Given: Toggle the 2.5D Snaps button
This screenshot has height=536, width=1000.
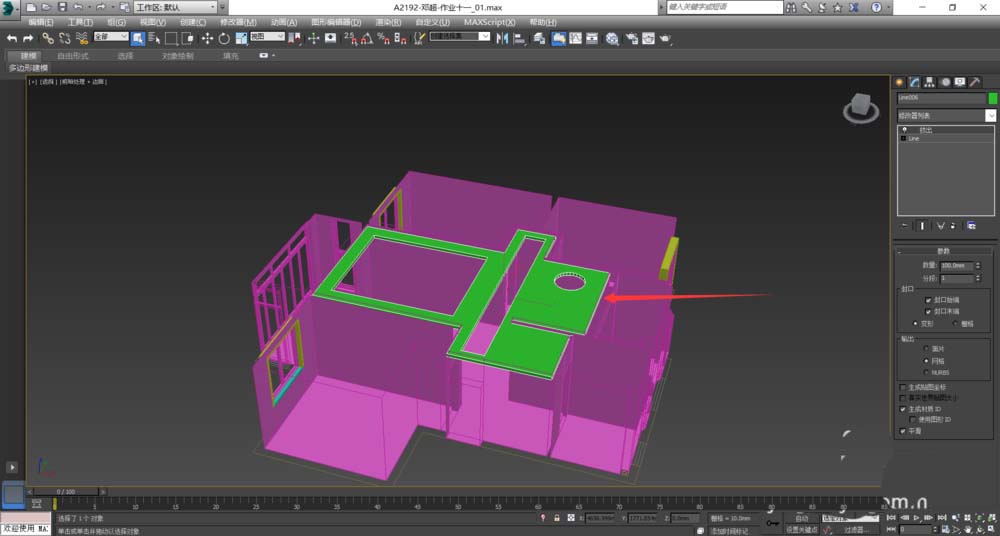Looking at the screenshot, I should (x=350, y=39).
